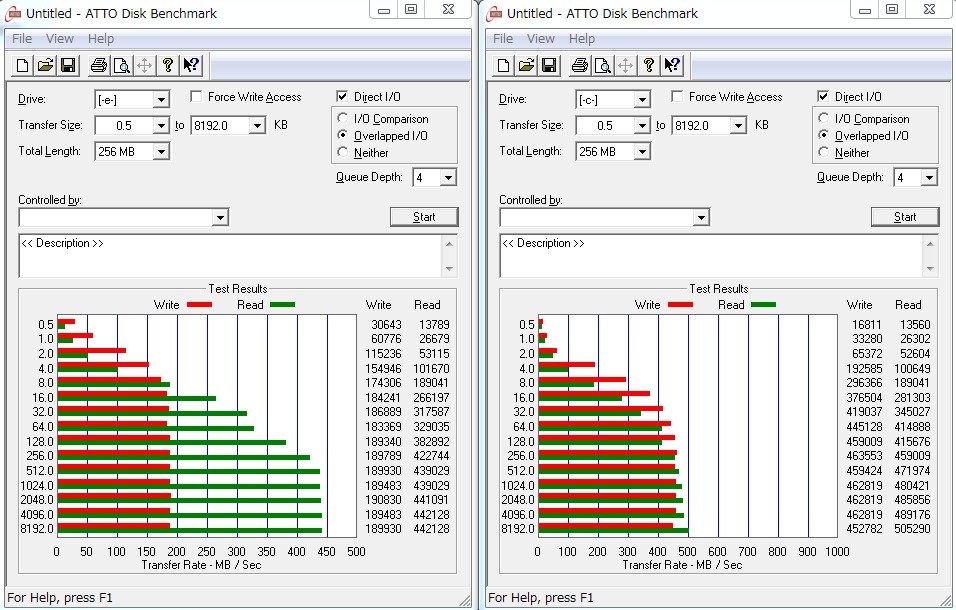Click the Description text box in left window
This screenshot has width=956, height=610.
[230, 255]
